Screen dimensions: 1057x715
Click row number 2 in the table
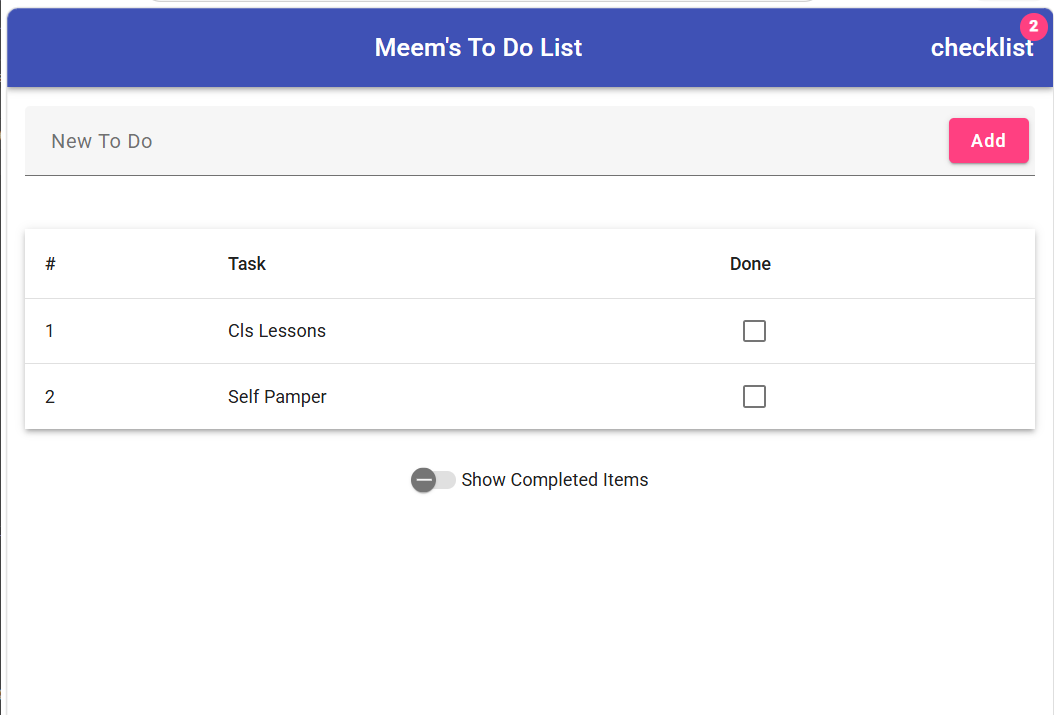click(x=50, y=397)
